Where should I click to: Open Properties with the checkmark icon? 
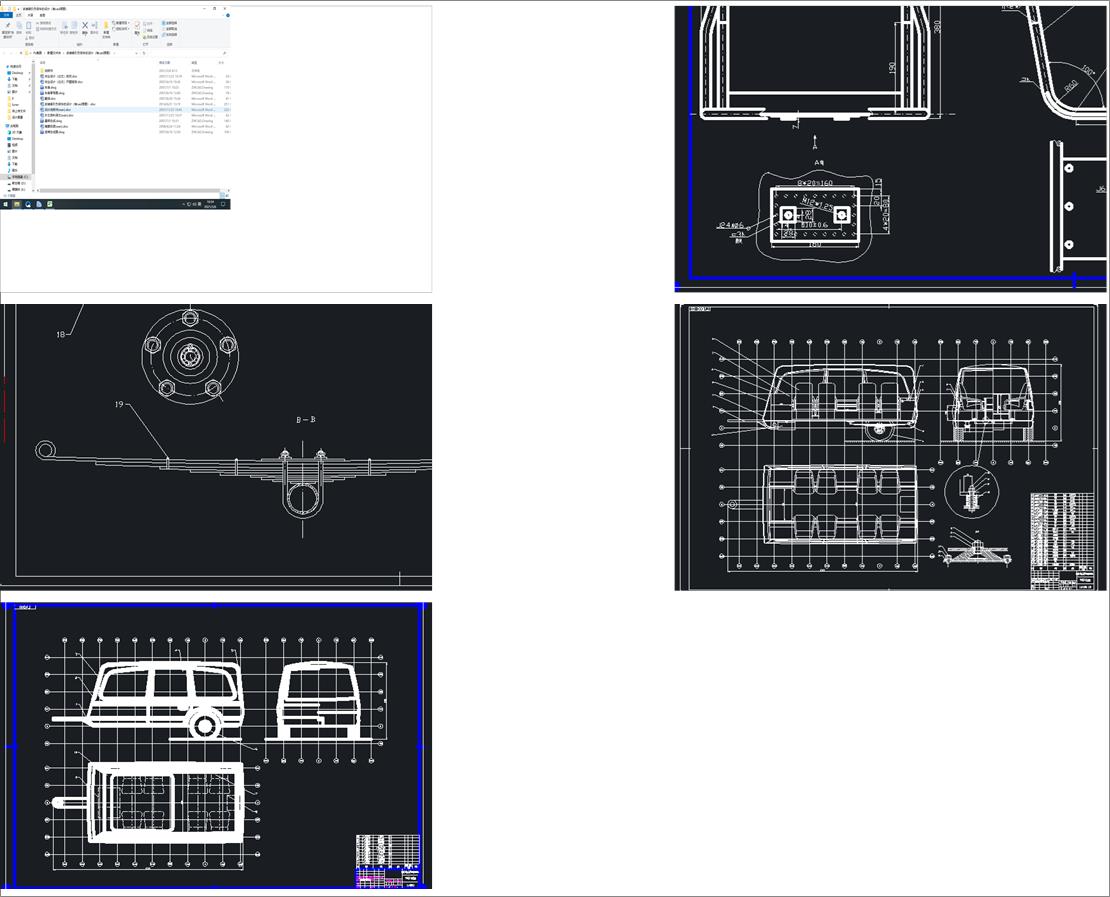pyautogui.click(x=137, y=25)
